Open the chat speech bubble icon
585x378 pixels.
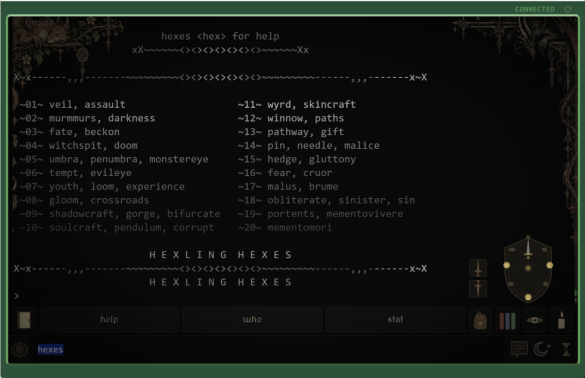click(x=519, y=349)
